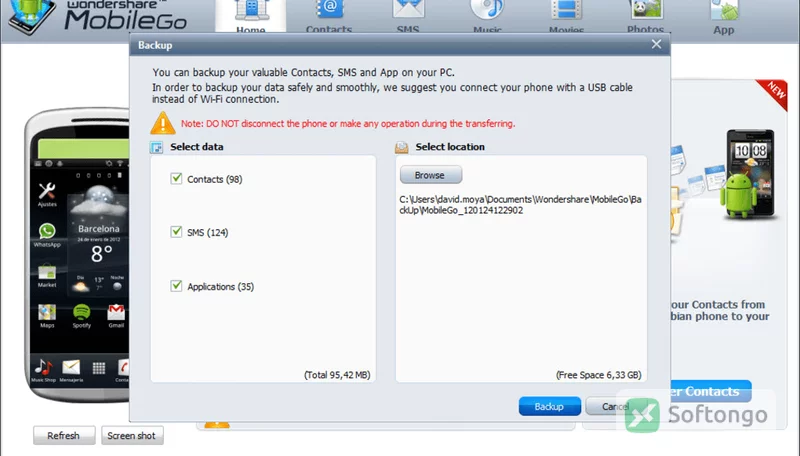Screen dimensions: 800x456
Task: Click the backup path text
Action: (x=520, y=205)
